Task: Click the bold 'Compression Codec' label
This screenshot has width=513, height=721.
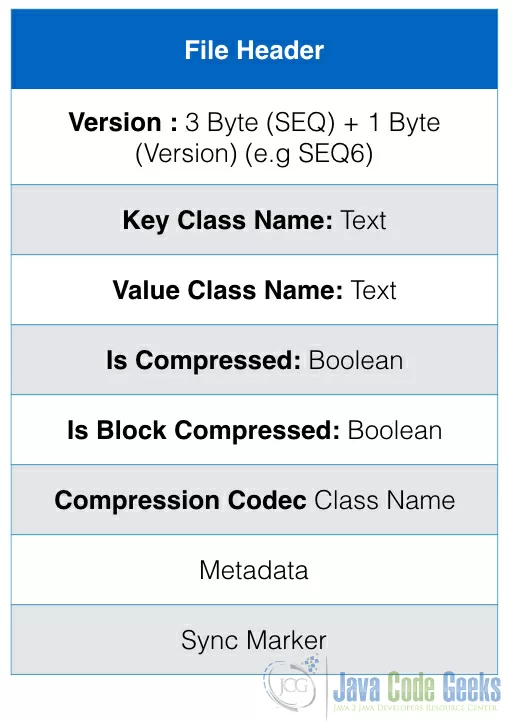Action: click(181, 500)
